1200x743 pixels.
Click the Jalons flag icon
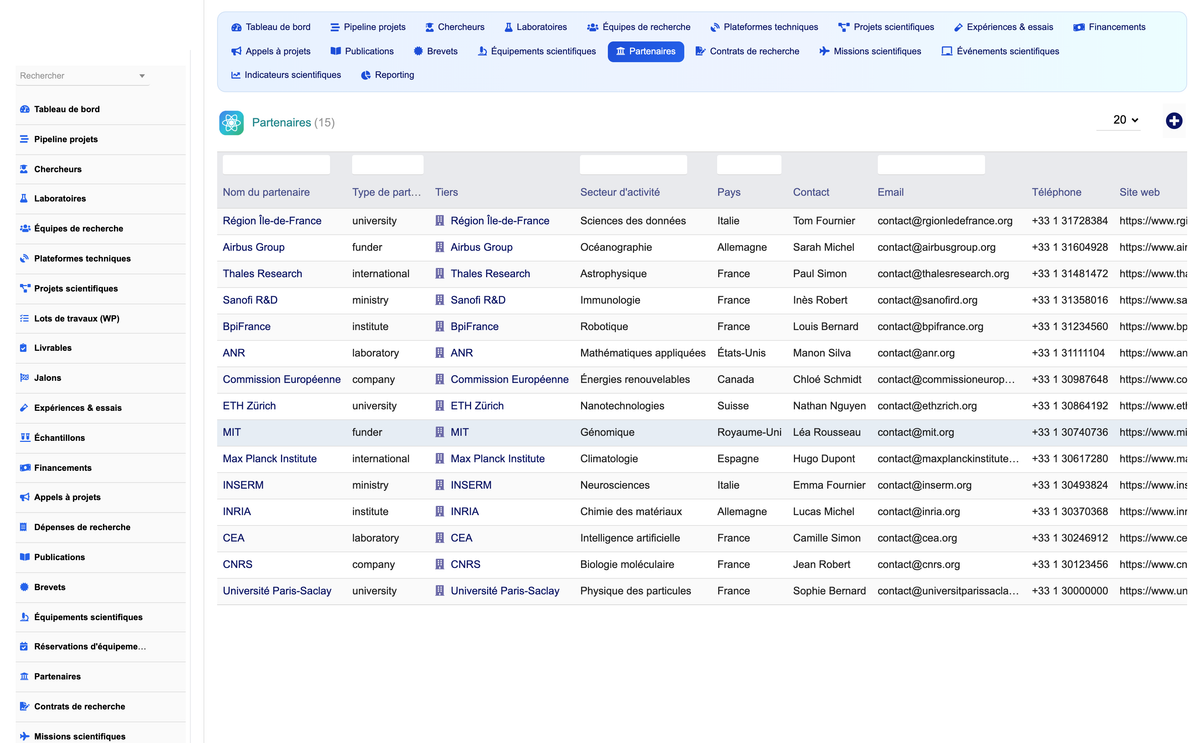click(x=24, y=378)
